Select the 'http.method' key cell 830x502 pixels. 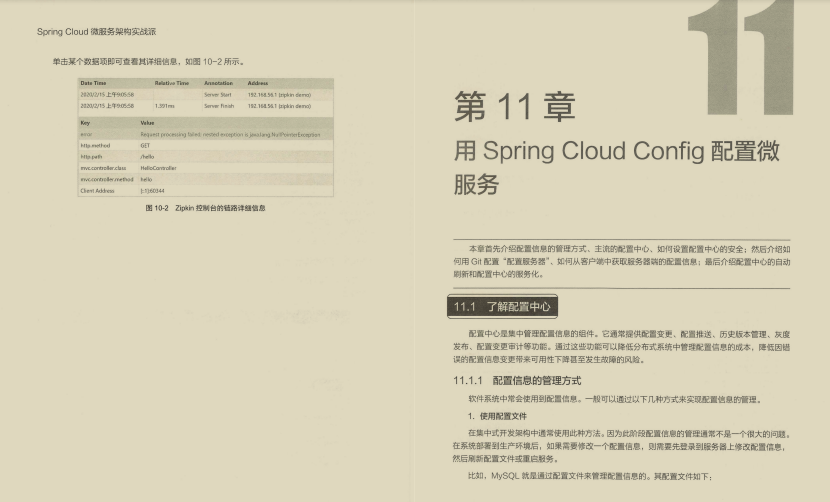click(95, 145)
